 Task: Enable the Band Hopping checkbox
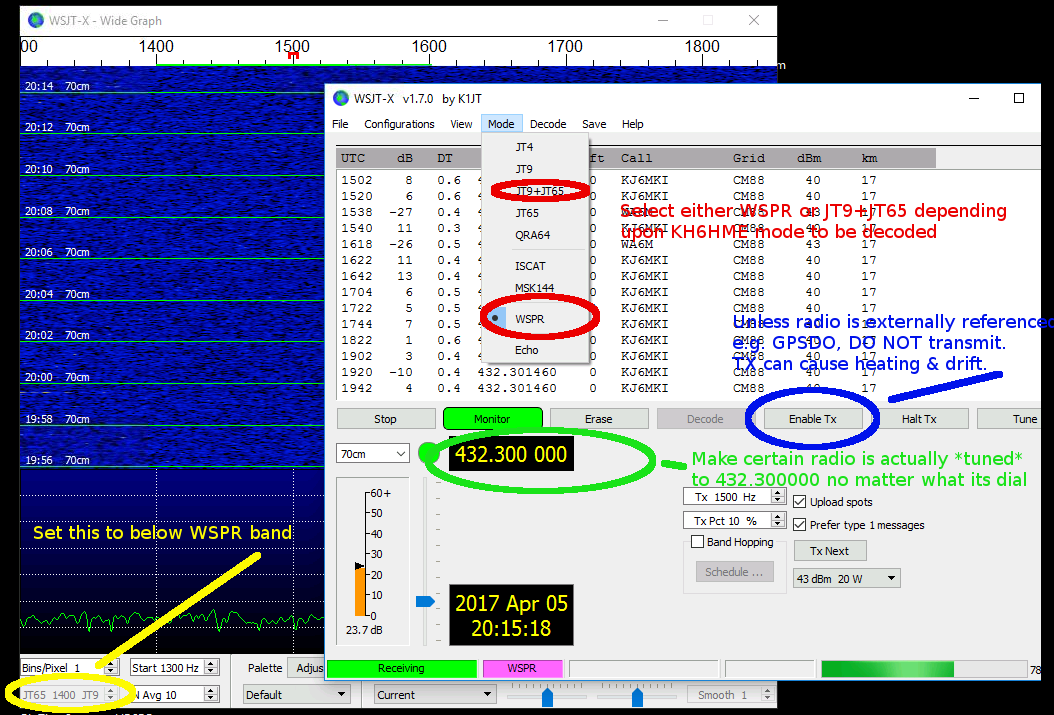(x=697, y=542)
